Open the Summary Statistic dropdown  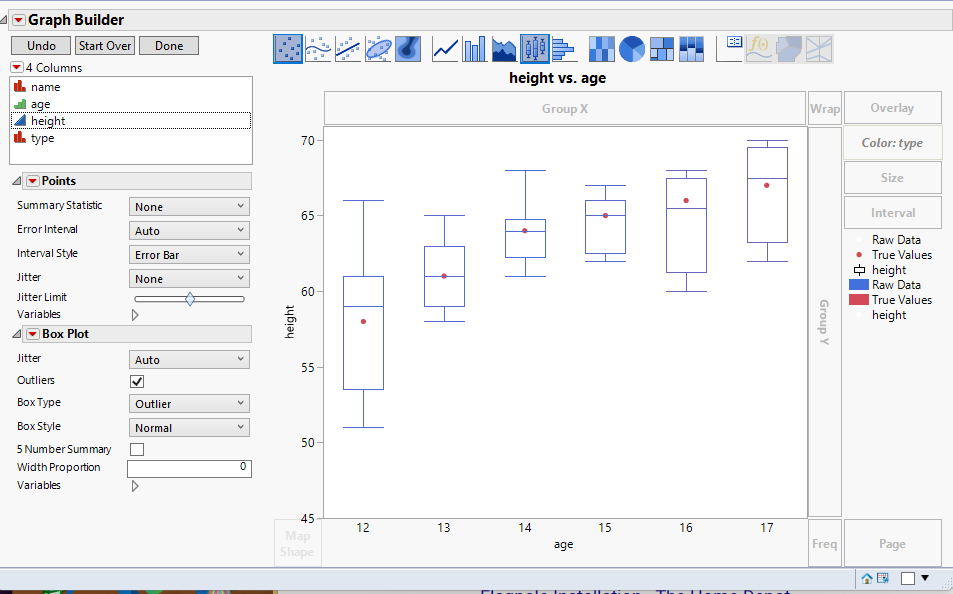(x=188, y=205)
